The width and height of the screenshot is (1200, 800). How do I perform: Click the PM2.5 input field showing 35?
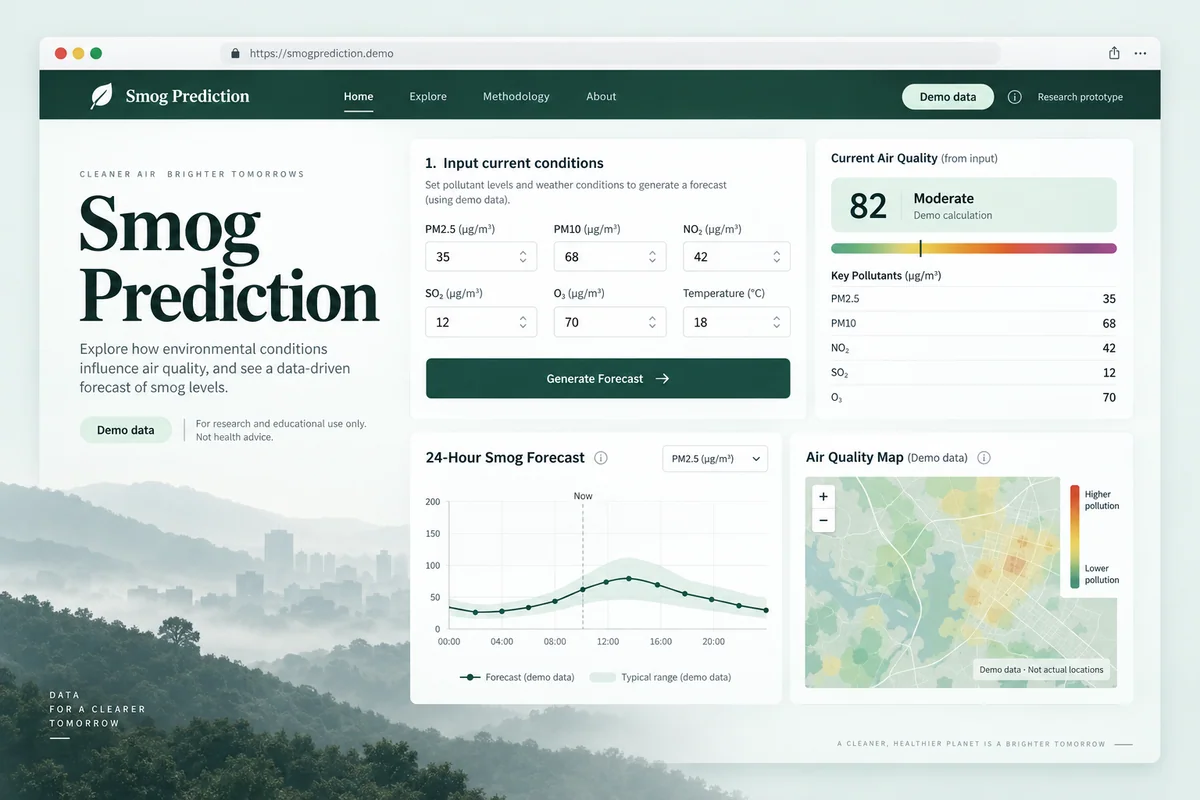click(481, 257)
